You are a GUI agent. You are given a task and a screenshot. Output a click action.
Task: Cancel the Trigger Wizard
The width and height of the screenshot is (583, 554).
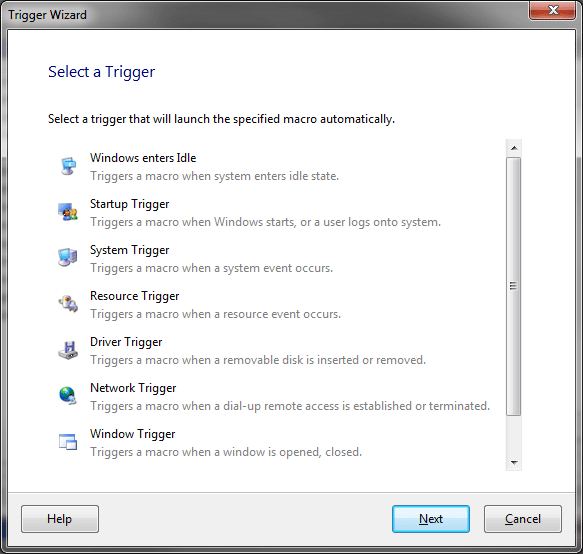coord(522,519)
